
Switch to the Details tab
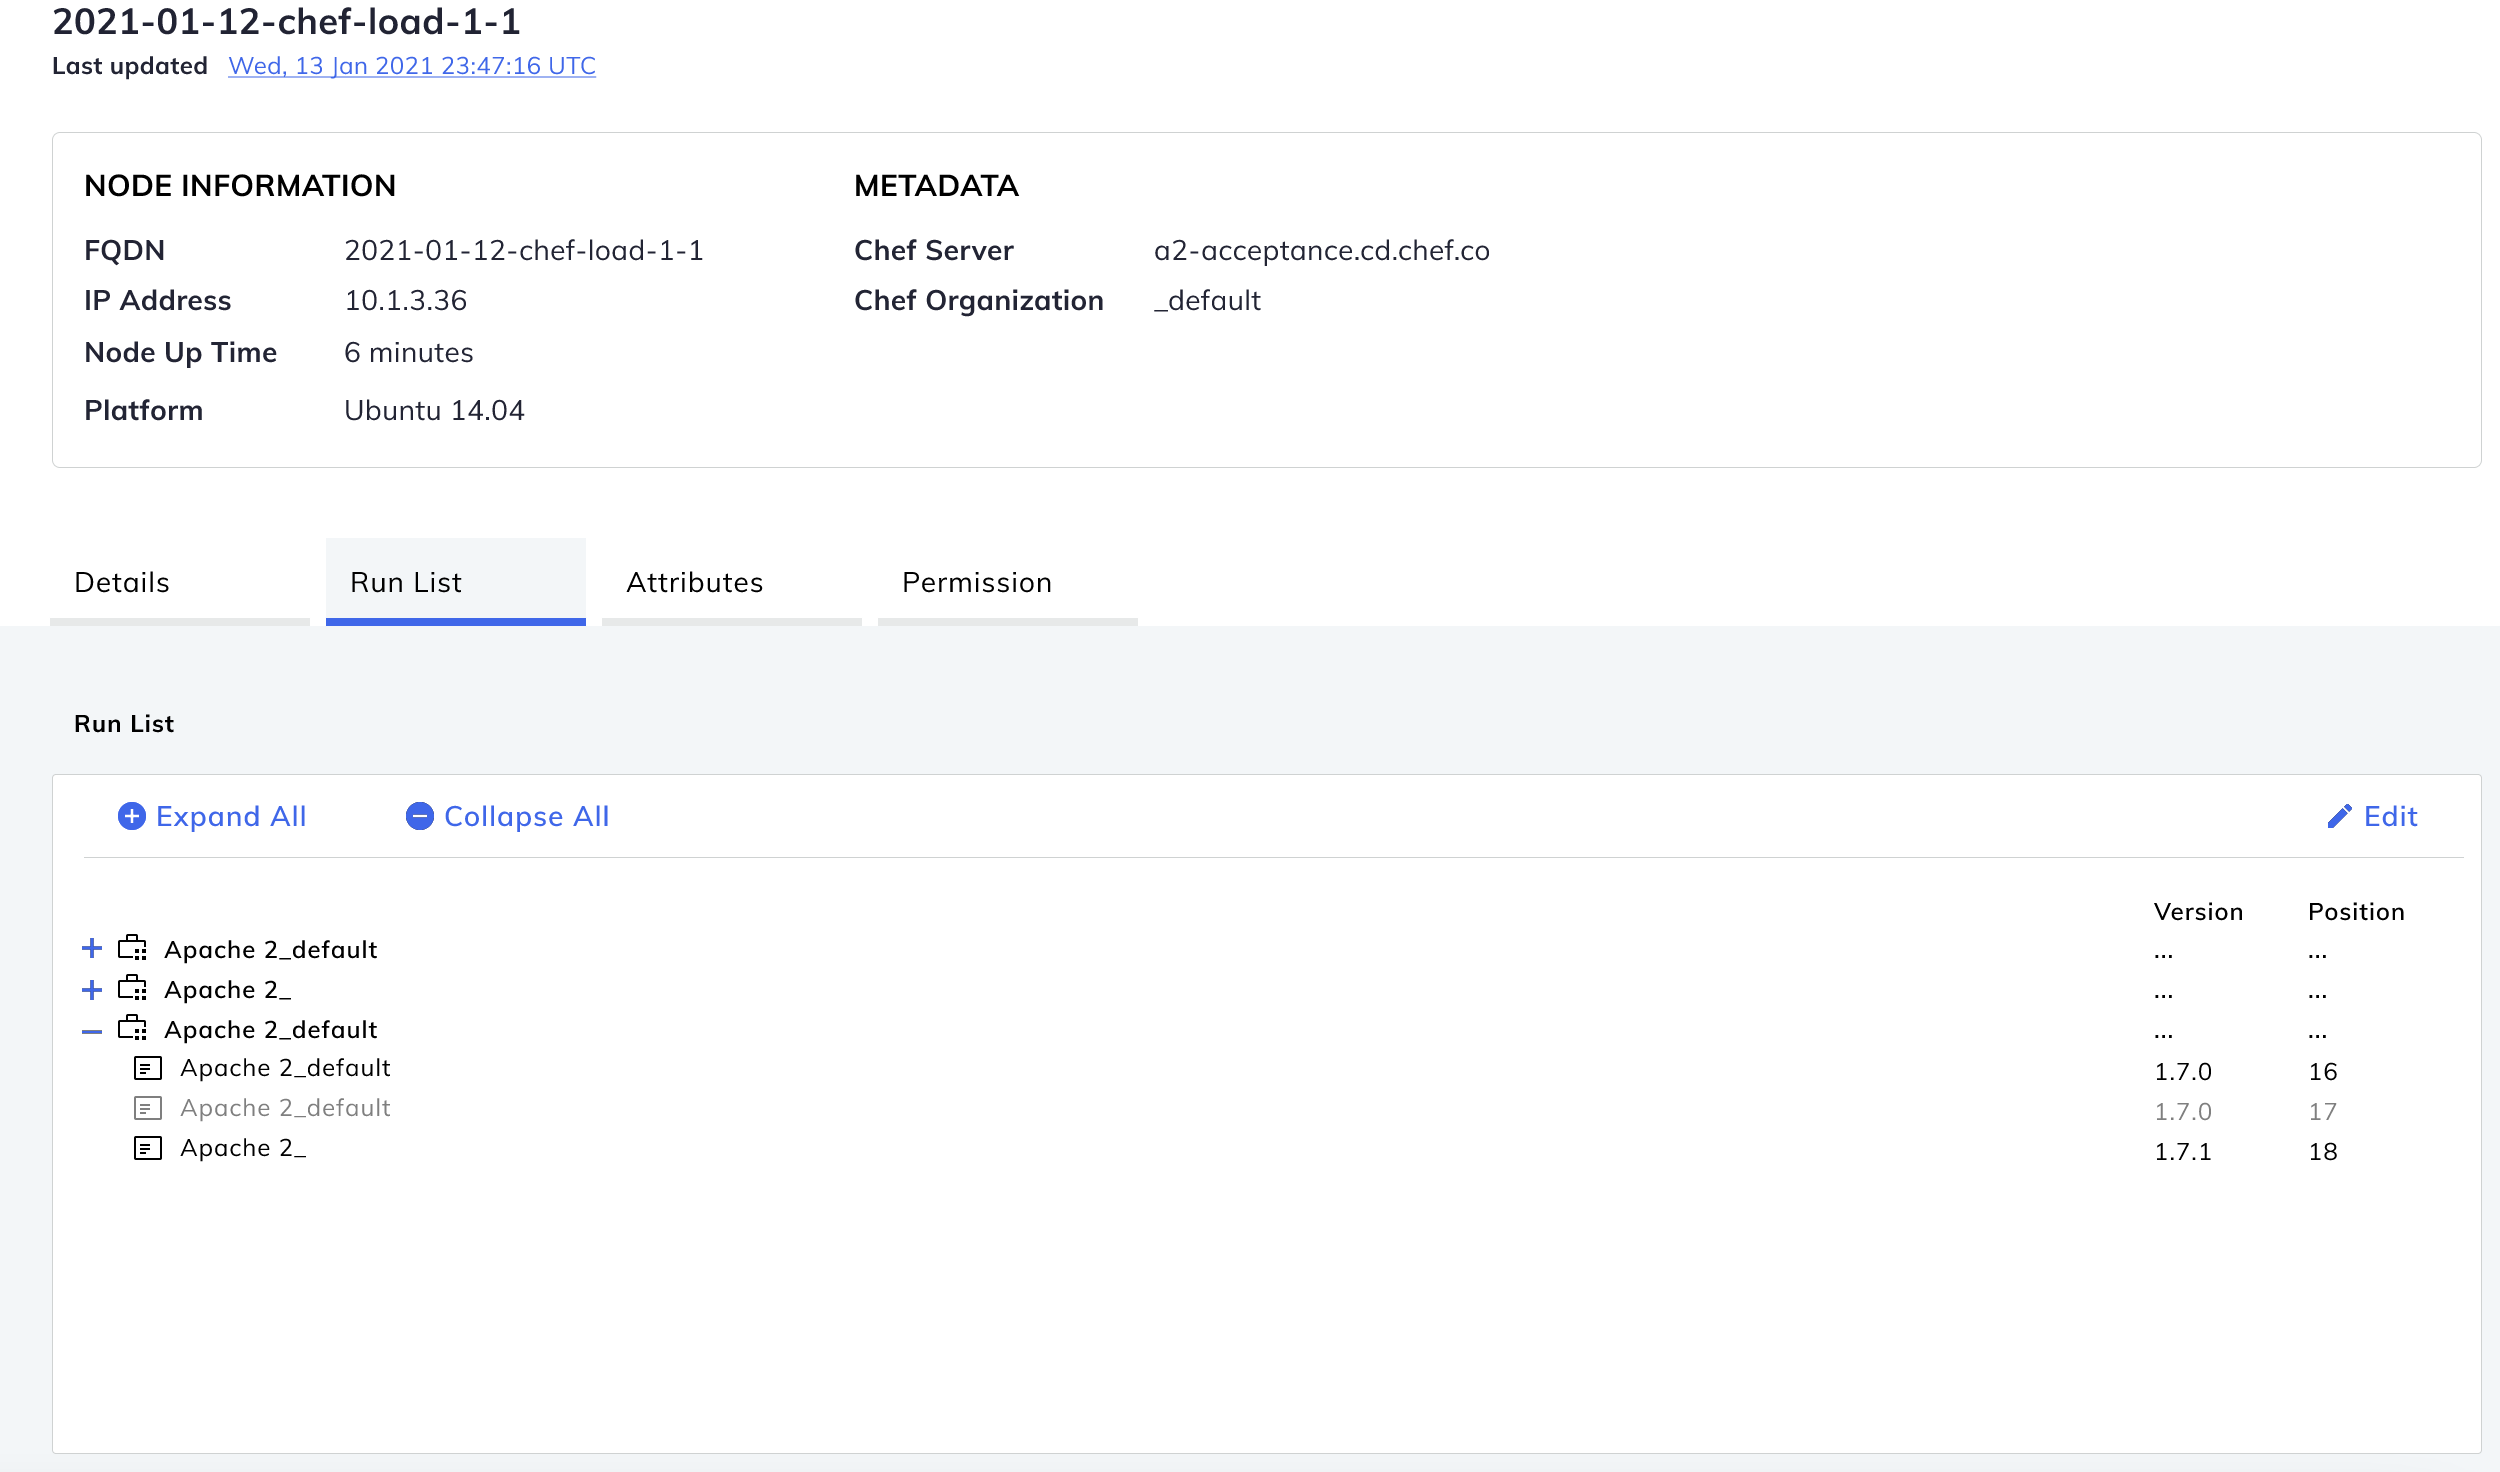click(180, 582)
